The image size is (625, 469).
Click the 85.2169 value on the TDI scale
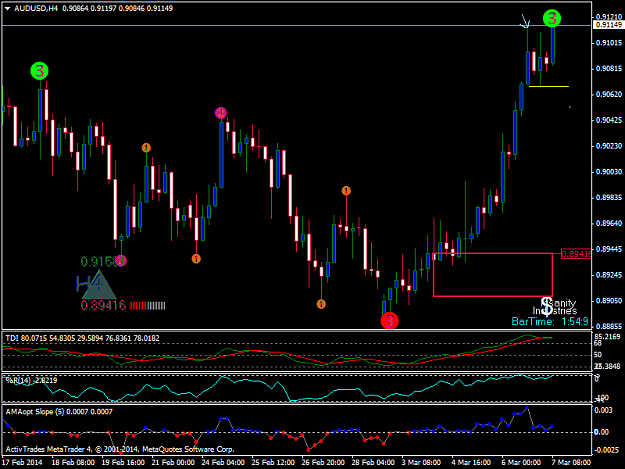[x=607, y=337]
